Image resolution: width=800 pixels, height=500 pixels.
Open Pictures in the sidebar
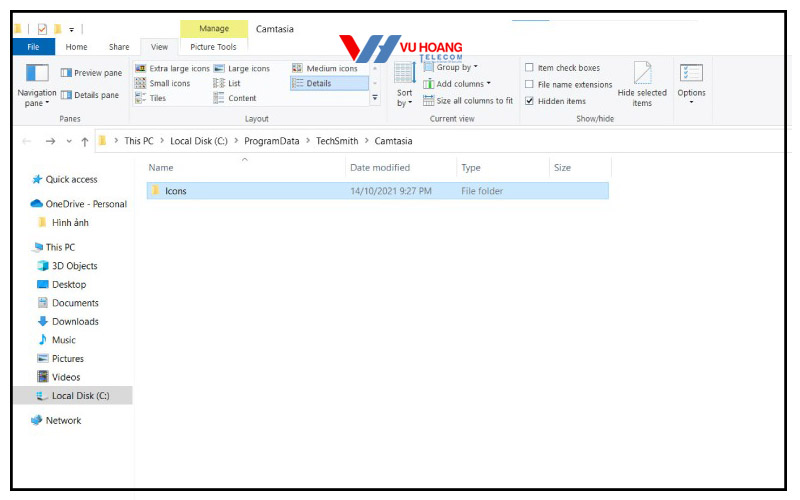[x=61, y=359]
